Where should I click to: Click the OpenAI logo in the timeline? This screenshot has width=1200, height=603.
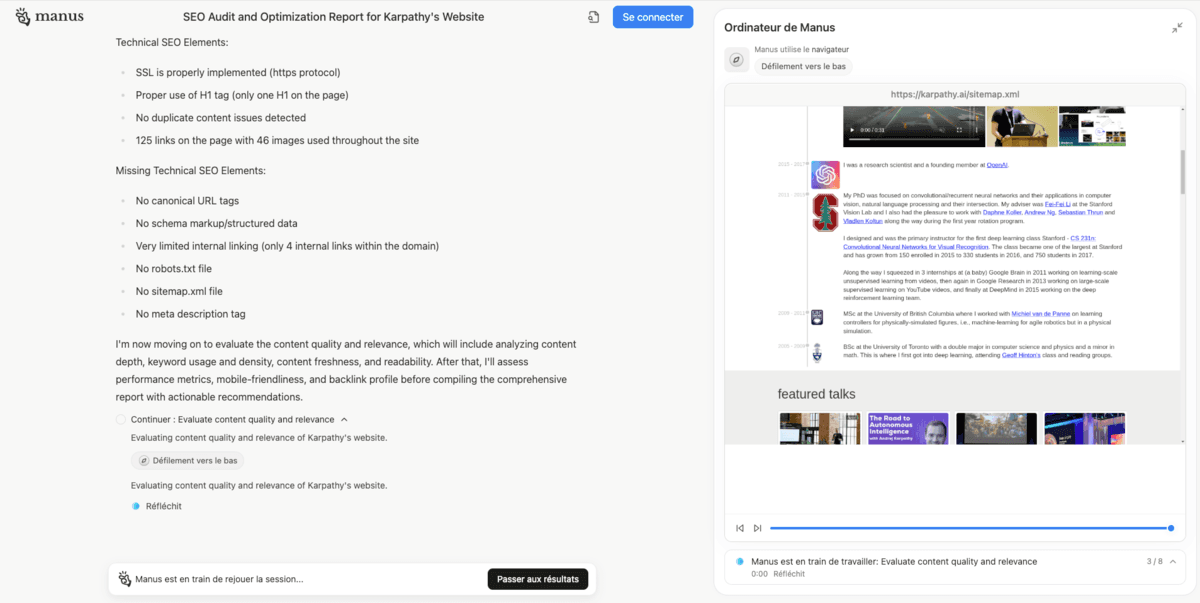825,174
